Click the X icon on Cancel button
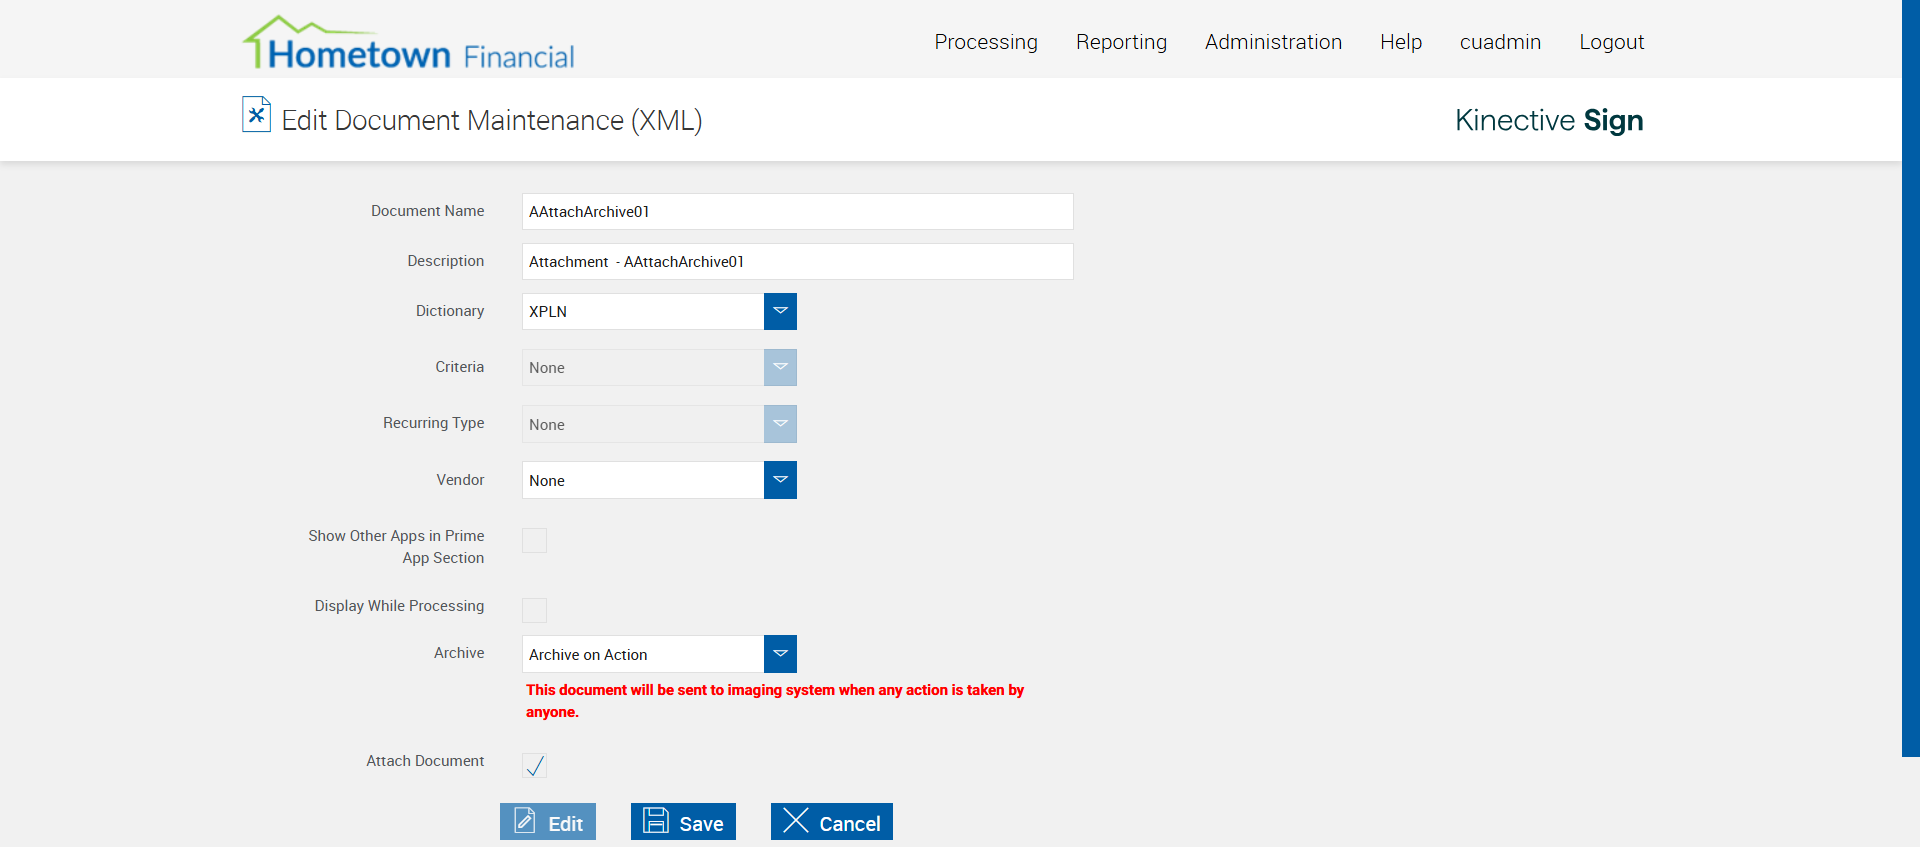The width and height of the screenshot is (1920, 847). tap(796, 821)
